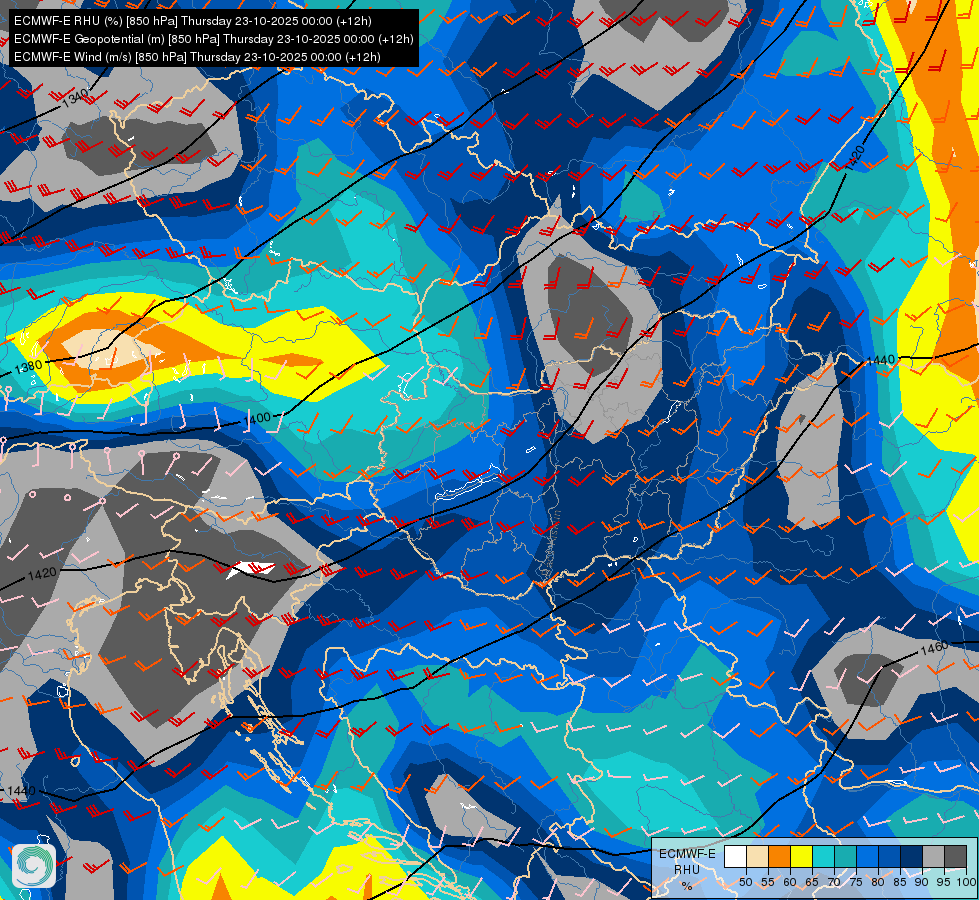Pick the yellow 60-65 legend swatch
This screenshot has width=979, height=900.
tap(801, 856)
